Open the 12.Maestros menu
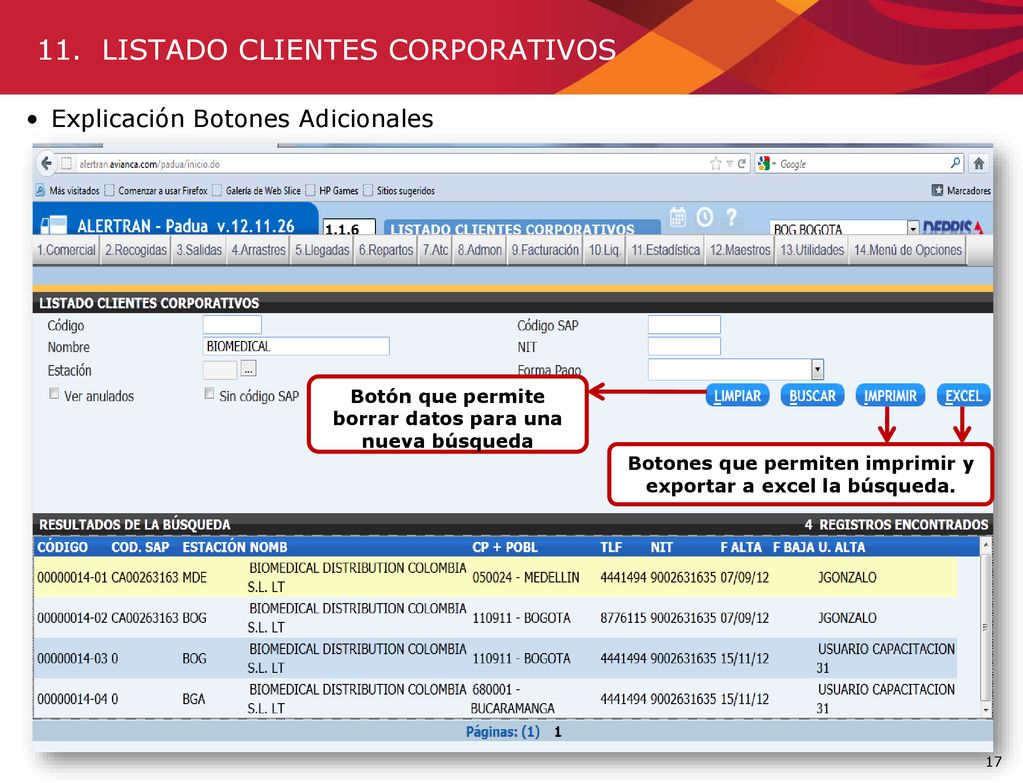The image size is (1023, 783). pos(741,250)
